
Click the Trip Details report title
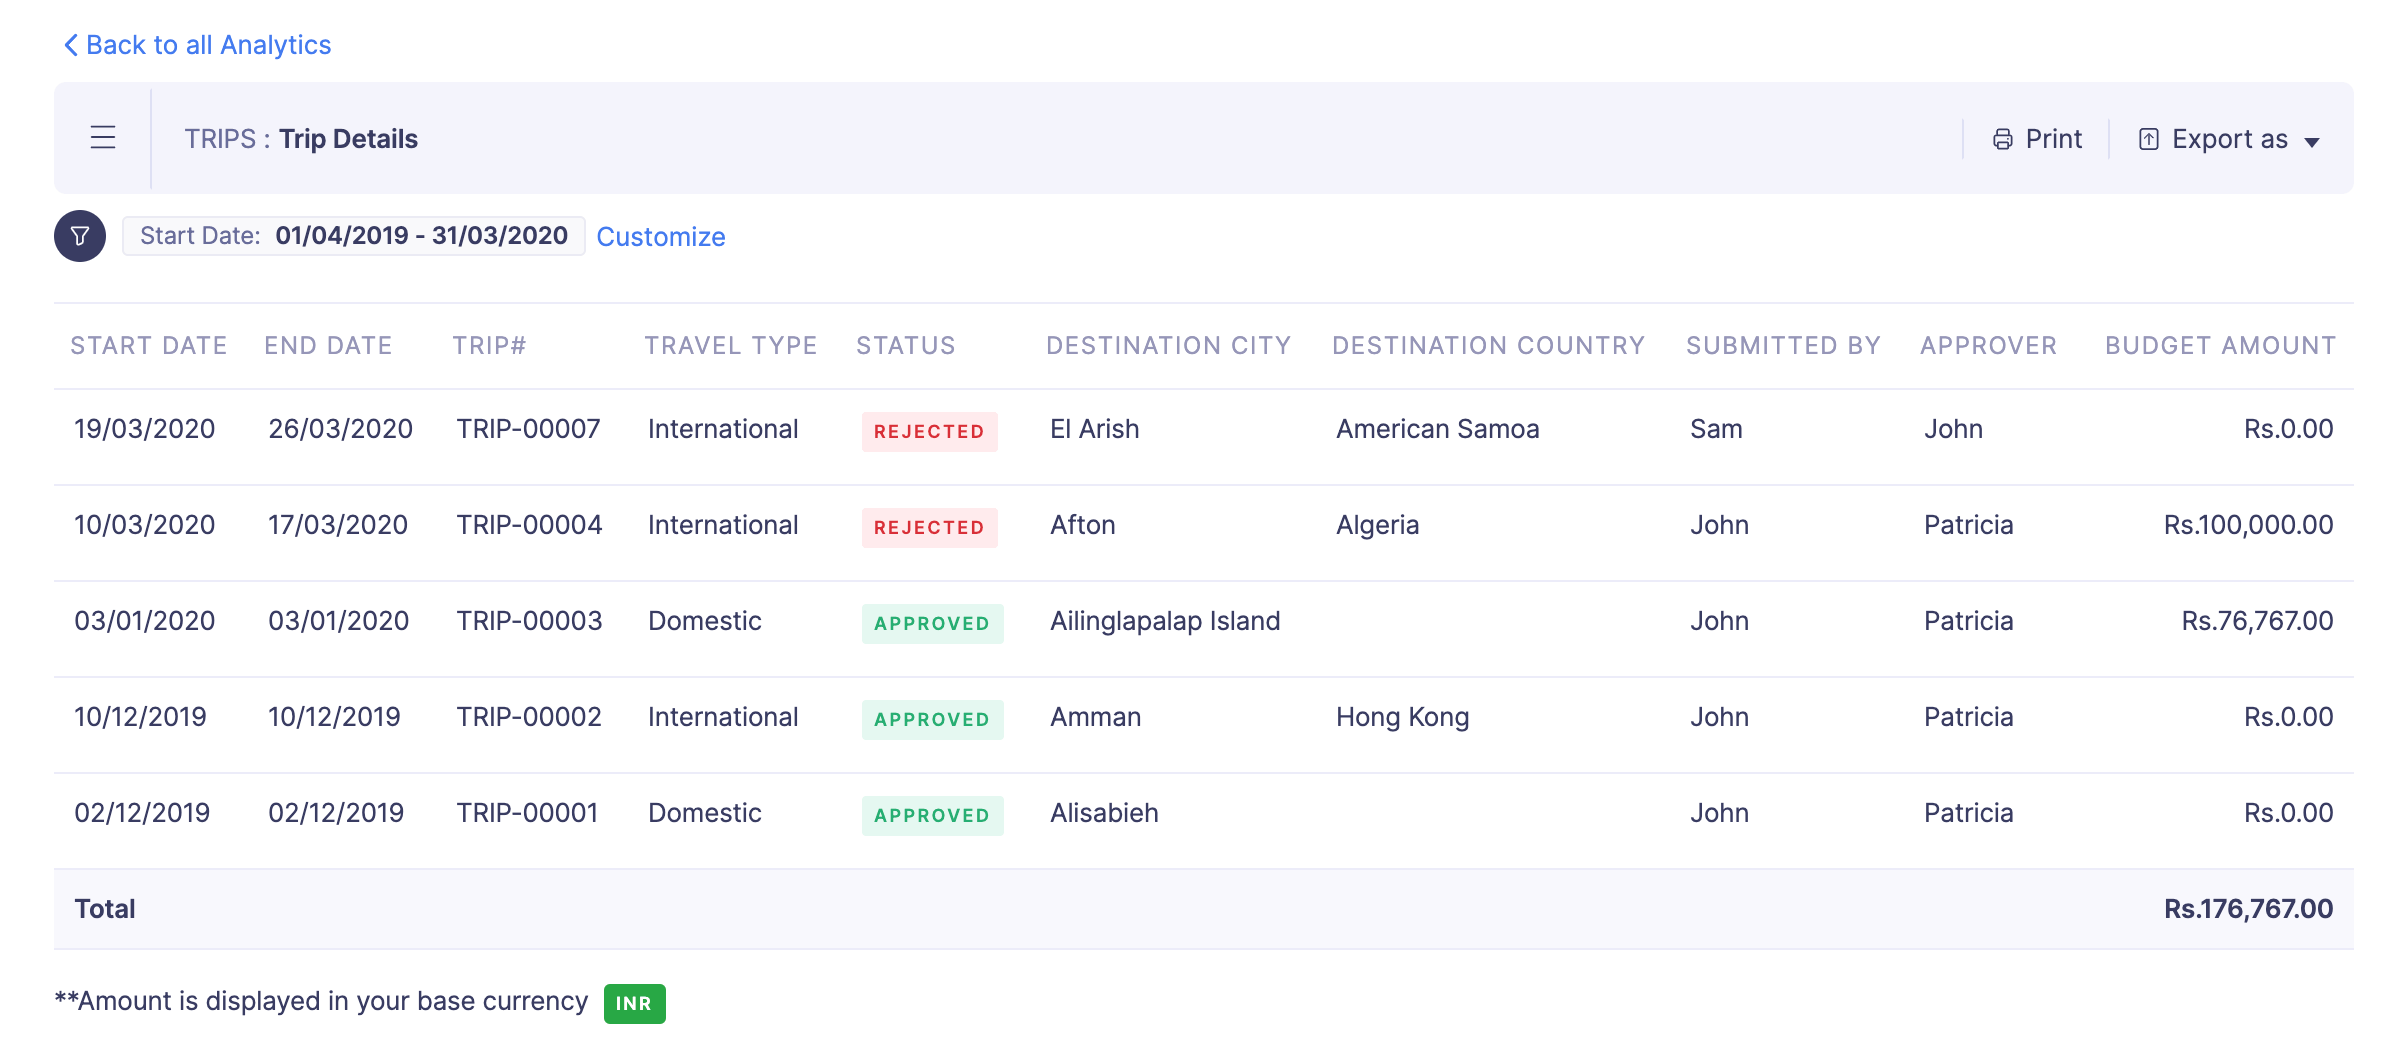click(x=349, y=139)
